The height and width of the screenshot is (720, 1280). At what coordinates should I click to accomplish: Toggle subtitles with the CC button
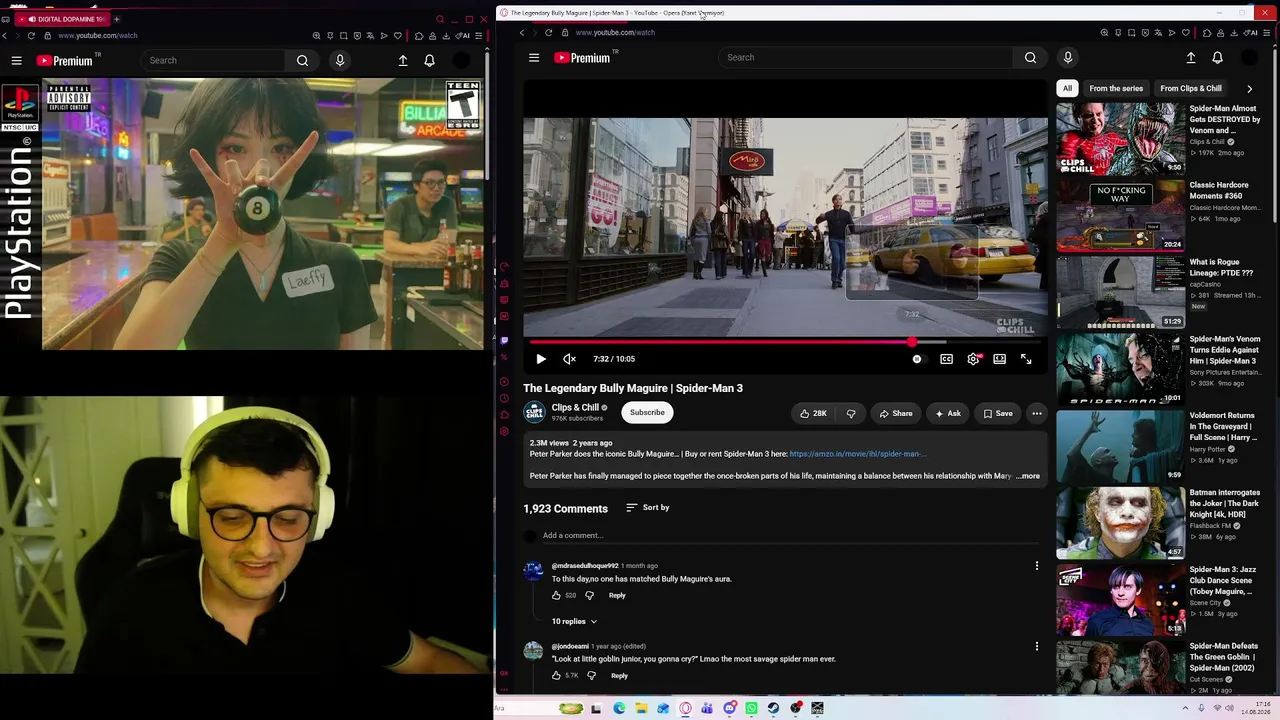tap(946, 359)
